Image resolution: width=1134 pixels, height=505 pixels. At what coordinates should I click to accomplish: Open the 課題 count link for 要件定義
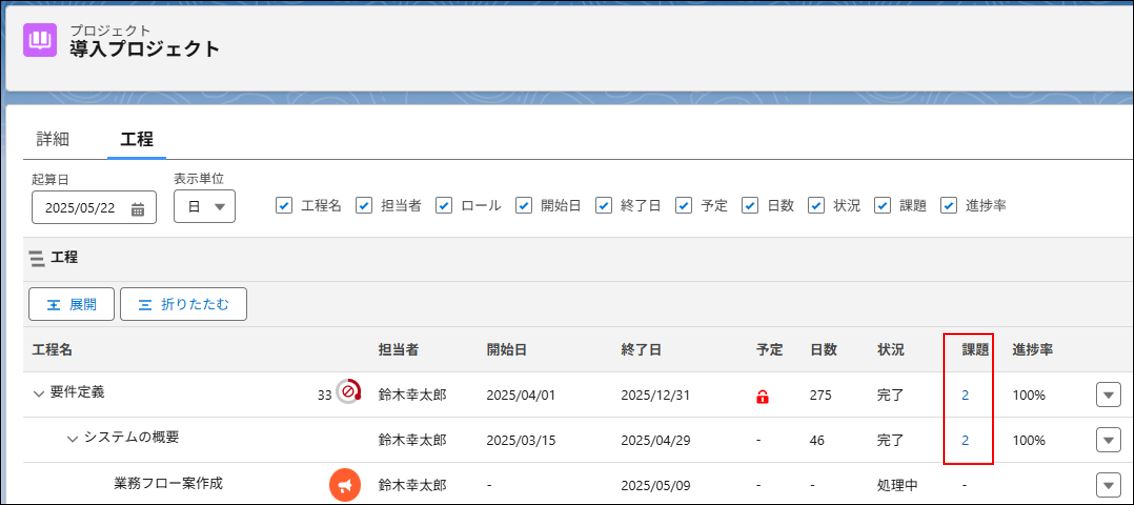pos(965,395)
